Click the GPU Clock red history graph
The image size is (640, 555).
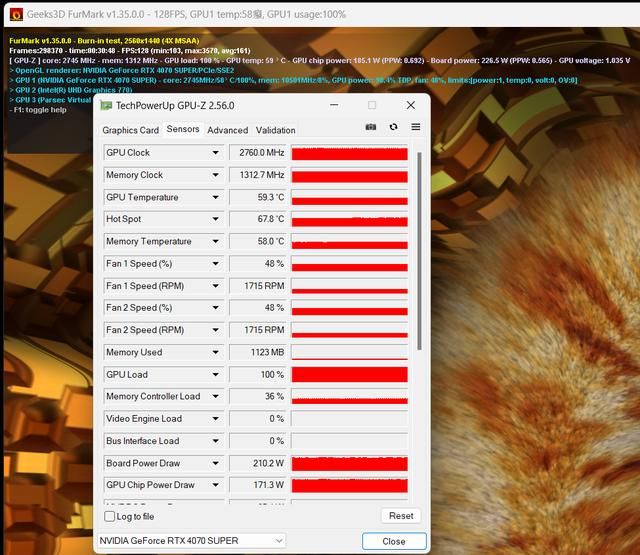coord(350,153)
